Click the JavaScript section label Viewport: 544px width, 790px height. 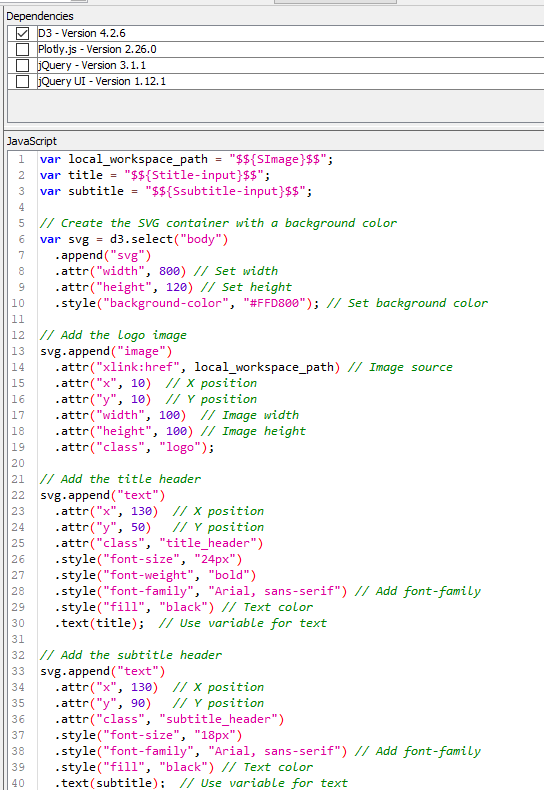[x=32, y=141]
